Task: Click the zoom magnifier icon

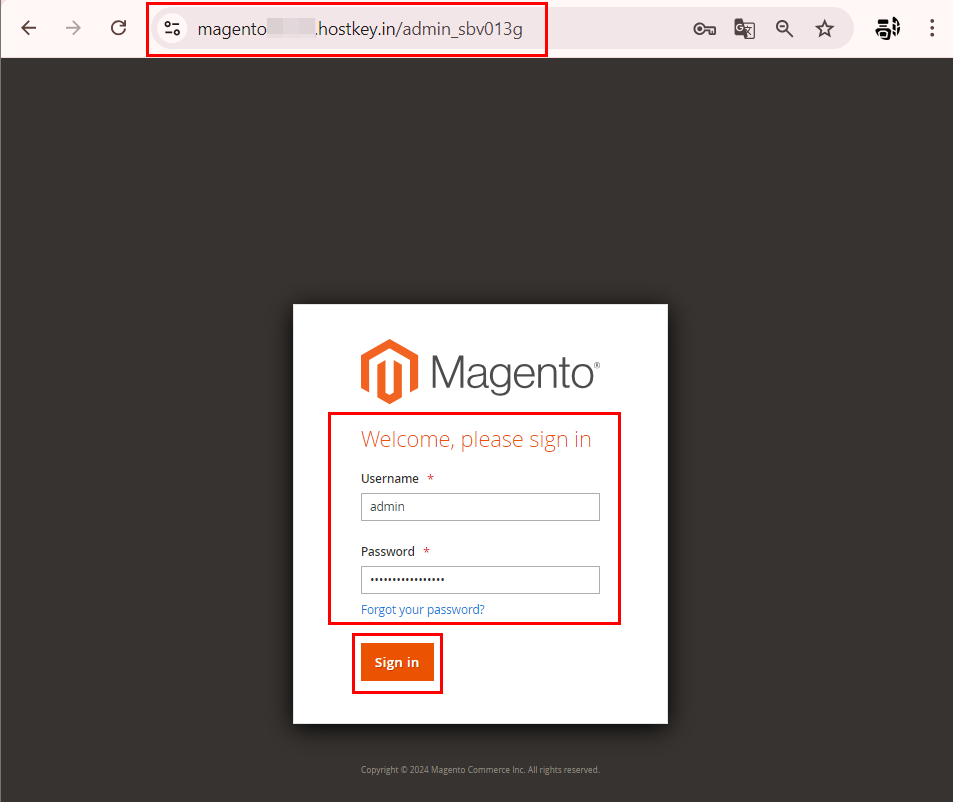Action: click(784, 29)
